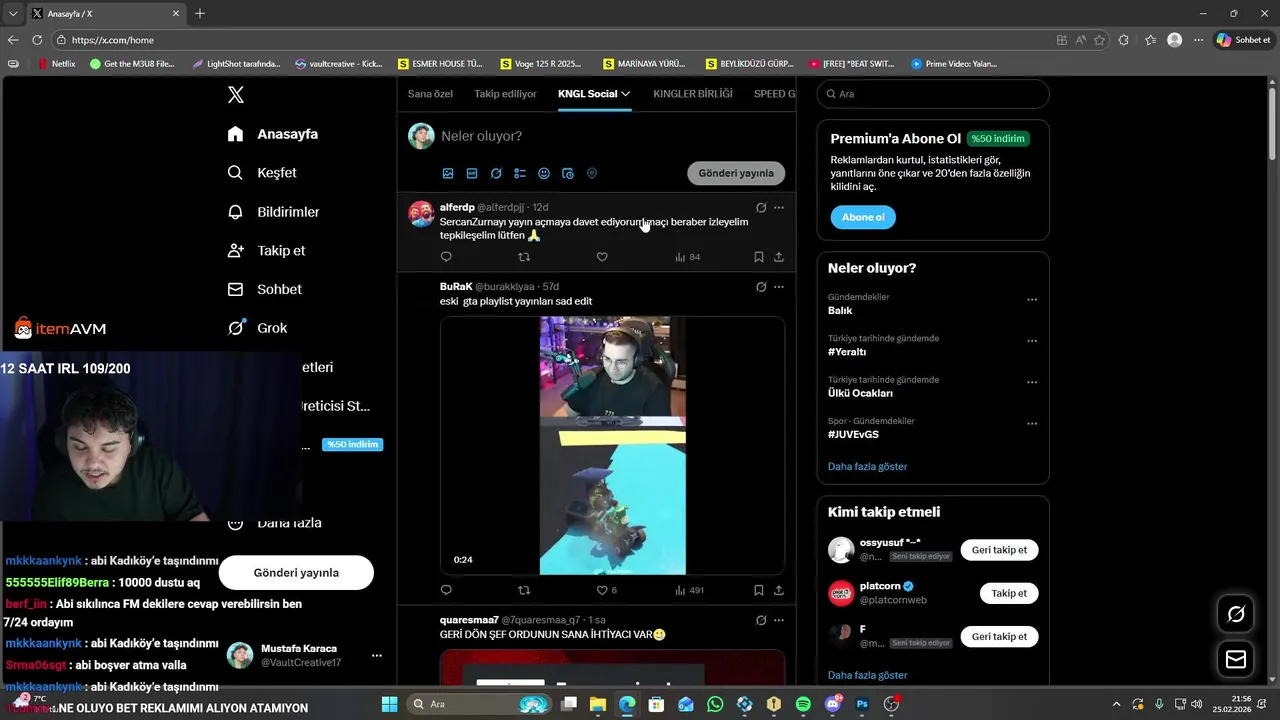
Task: Follow back user F
Action: (999, 636)
